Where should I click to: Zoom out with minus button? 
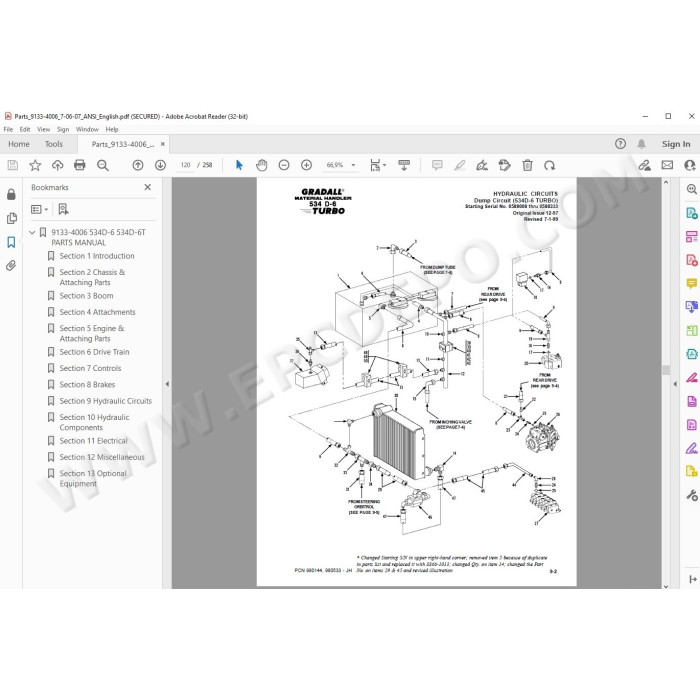click(x=284, y=165)
